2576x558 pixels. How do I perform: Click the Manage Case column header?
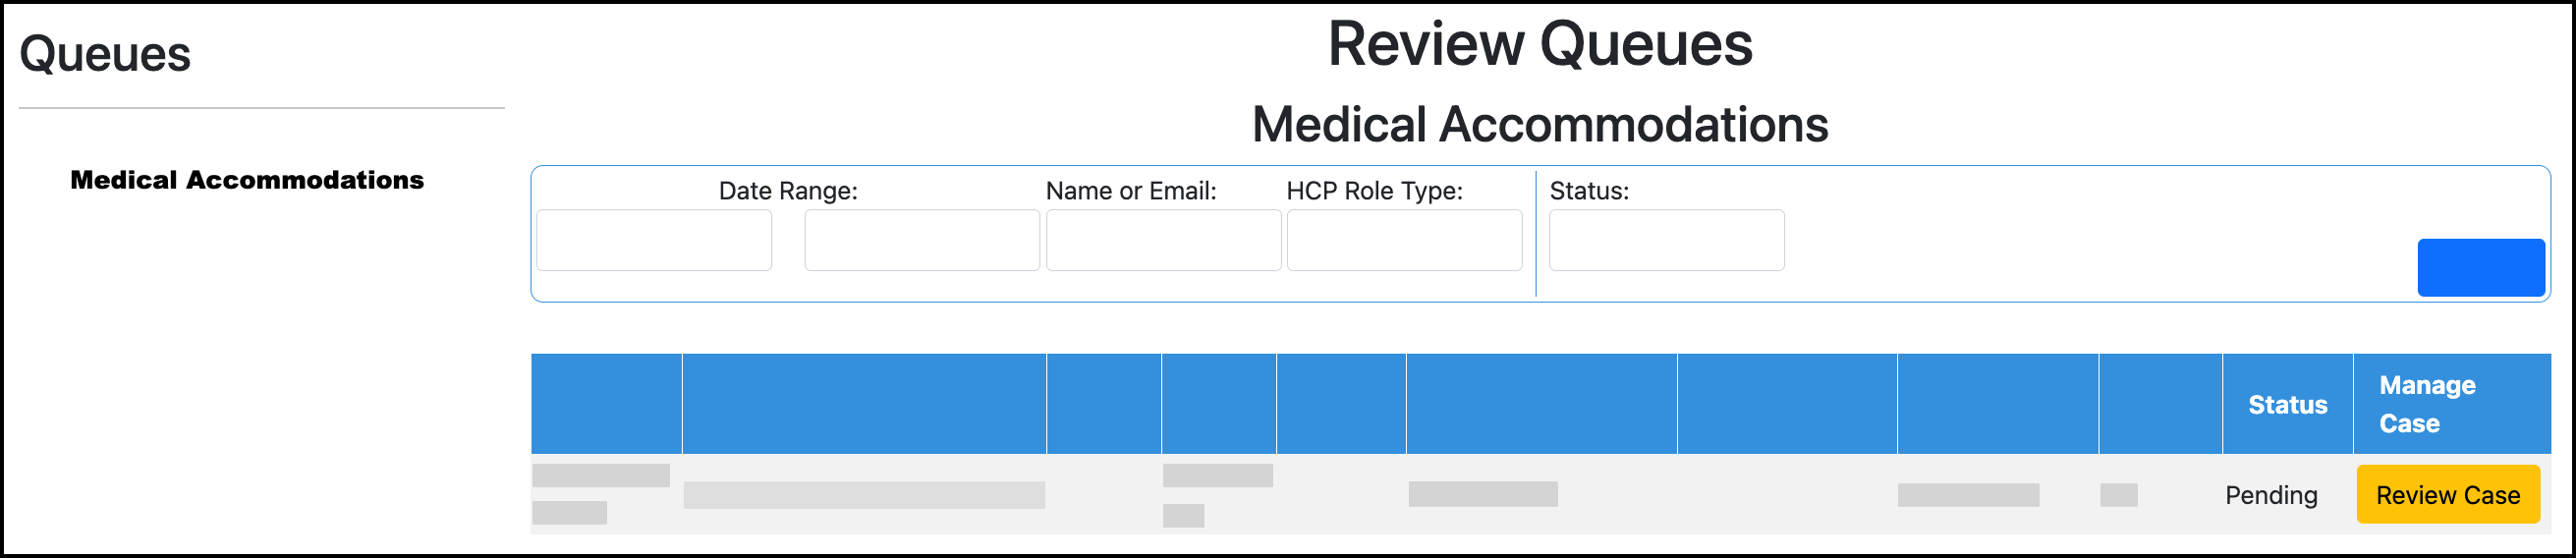(2427, 404)
